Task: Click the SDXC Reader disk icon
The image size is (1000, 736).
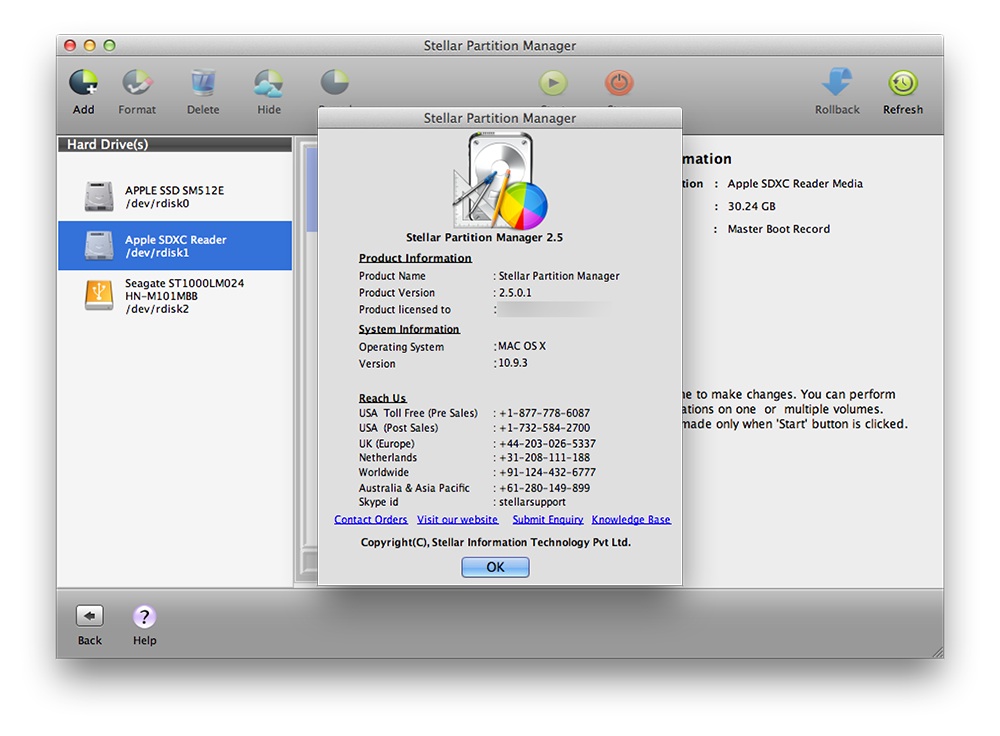Action: 99,246
